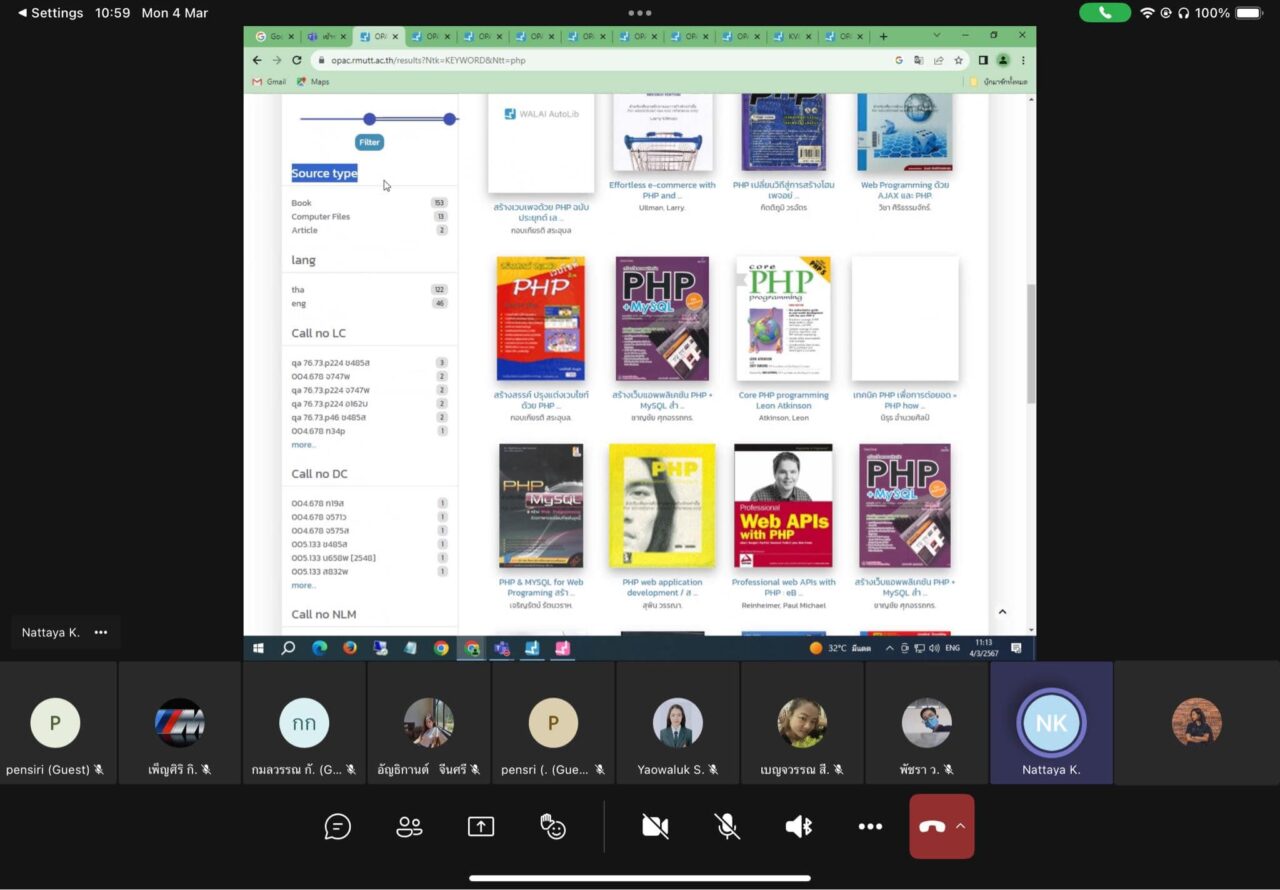Viewport: 1280px width, 890px height.
Task: Select Yaowaluk S. participant tile
Action: click(x=678, y=723)
